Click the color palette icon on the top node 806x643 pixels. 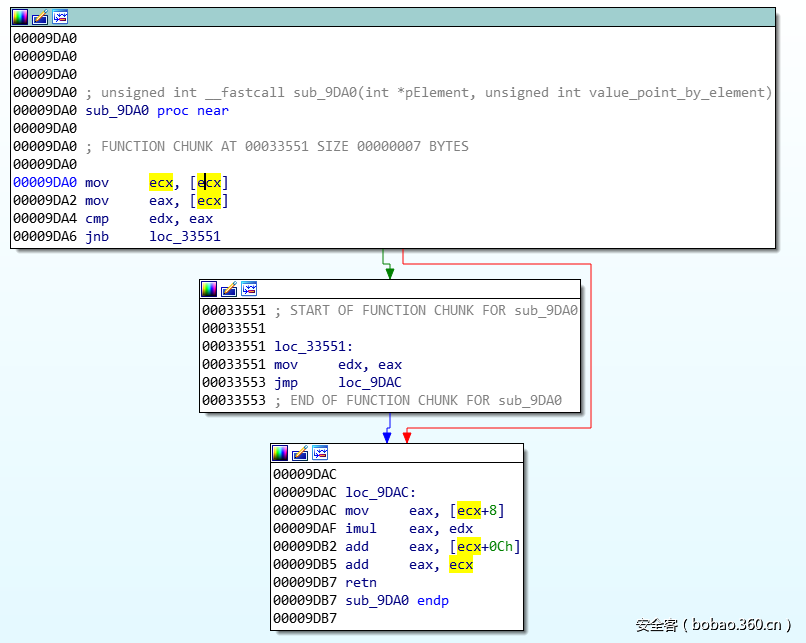point(20,18)
